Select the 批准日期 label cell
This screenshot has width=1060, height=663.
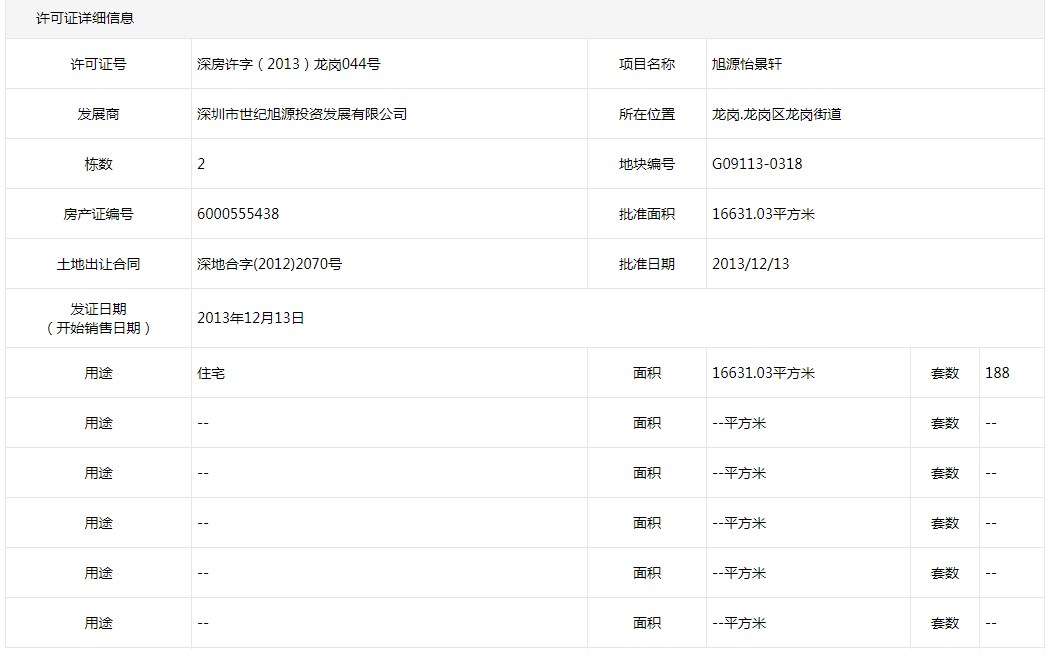(x=647, y=264)
